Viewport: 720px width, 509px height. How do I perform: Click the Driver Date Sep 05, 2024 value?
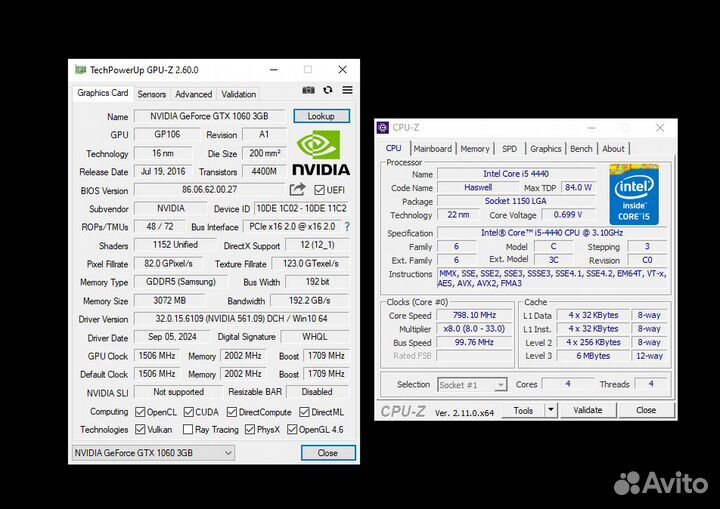[172, 337]
